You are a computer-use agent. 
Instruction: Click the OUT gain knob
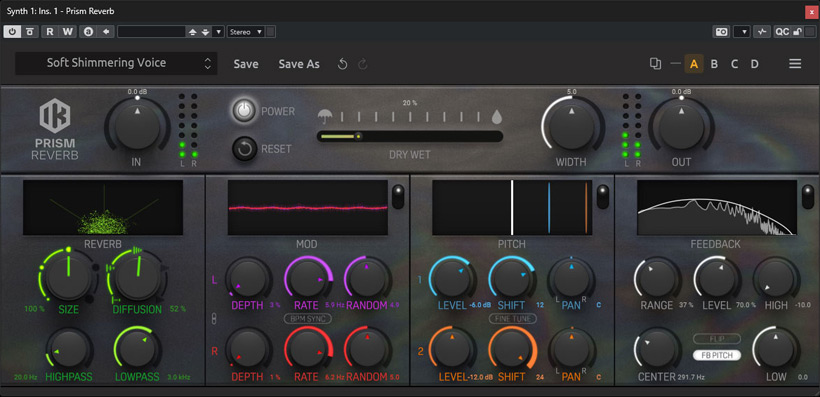coord(681,128)
